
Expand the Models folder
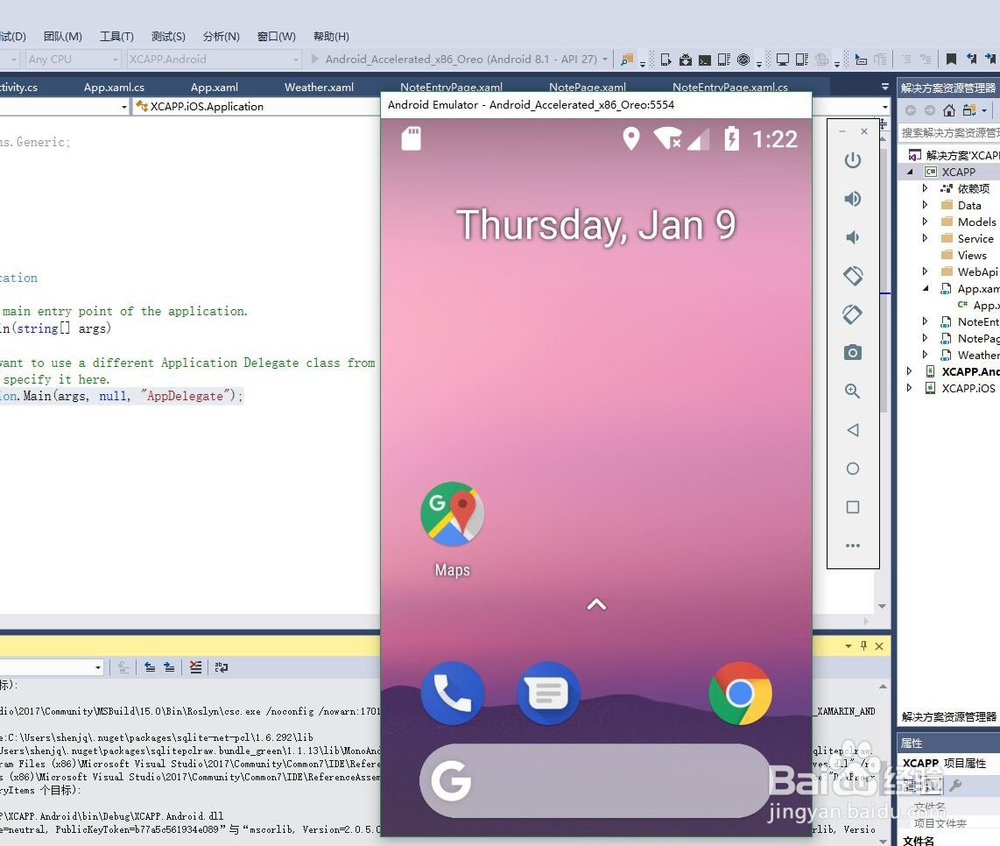point(925,221)
